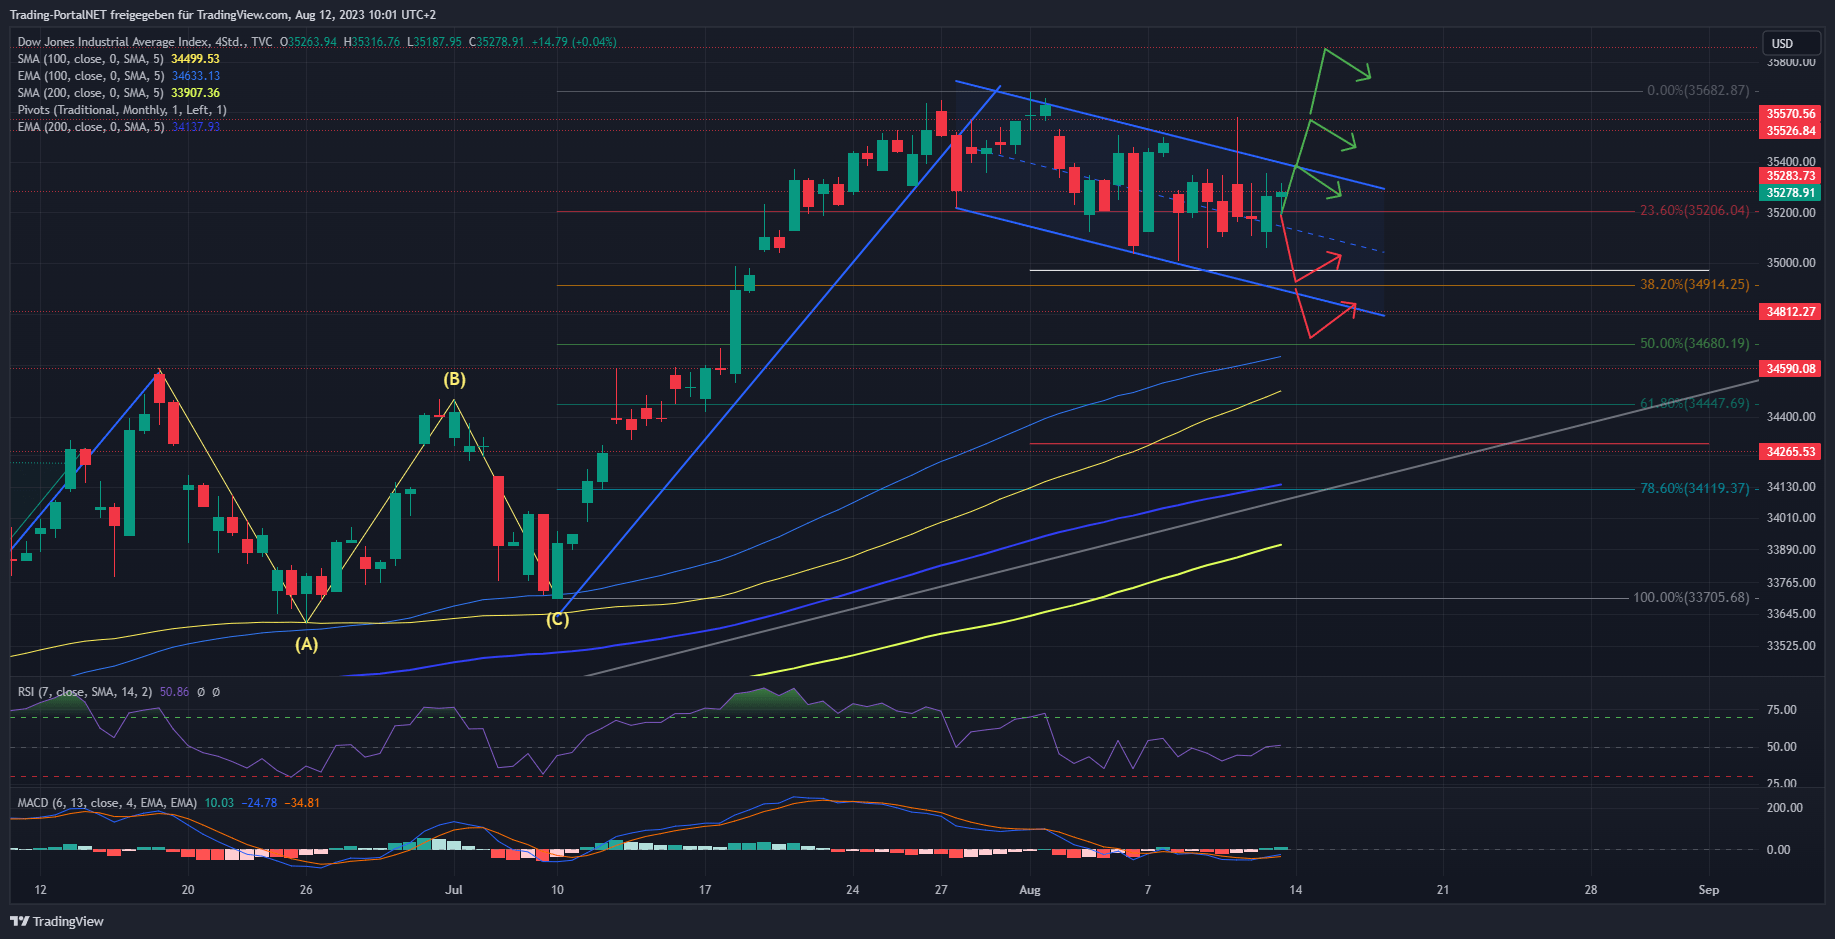Select the Pivots Traditional Monthly legend

pos(122,110)
